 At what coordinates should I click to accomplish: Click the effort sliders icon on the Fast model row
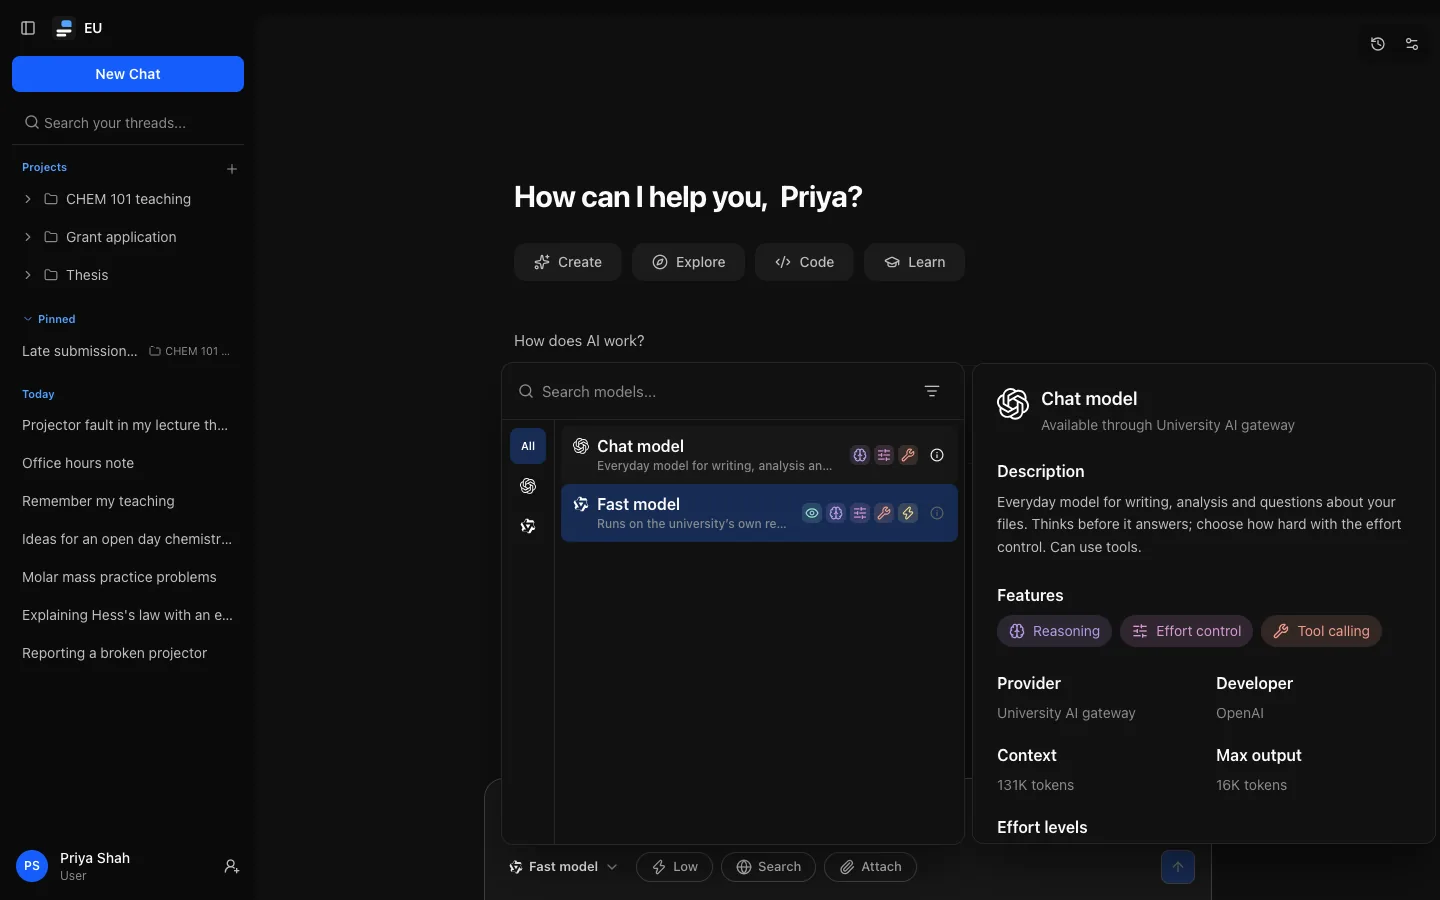[x=860, y=513]
